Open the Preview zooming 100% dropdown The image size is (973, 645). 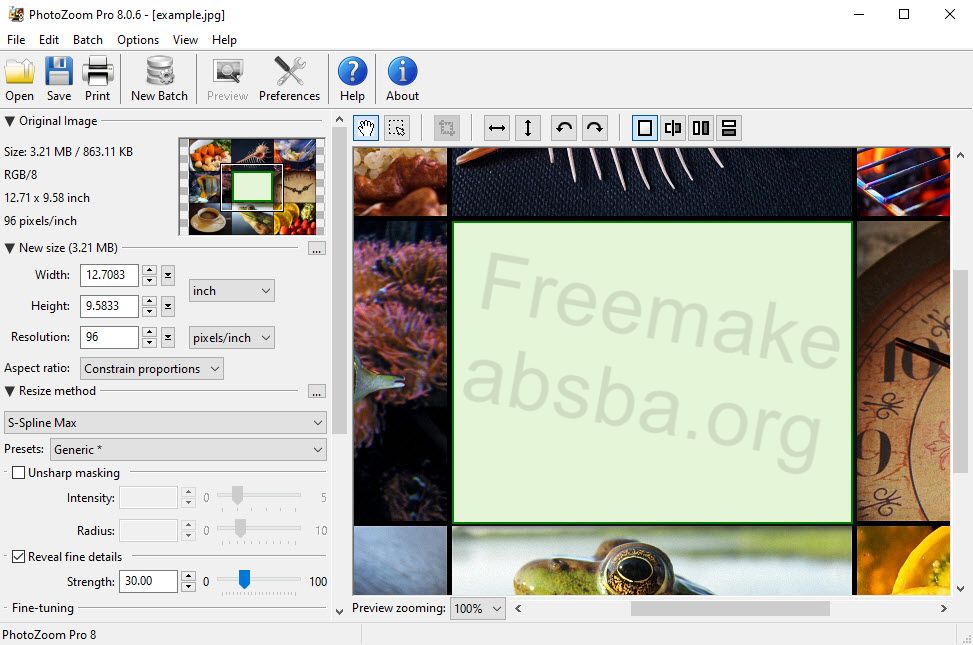478,608
